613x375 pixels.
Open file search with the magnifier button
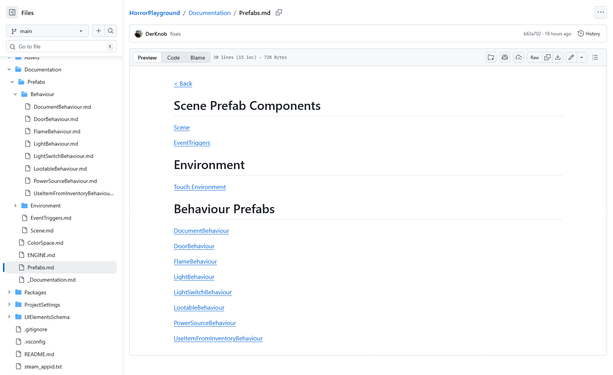pyautogui.click(x=111, y=31)
